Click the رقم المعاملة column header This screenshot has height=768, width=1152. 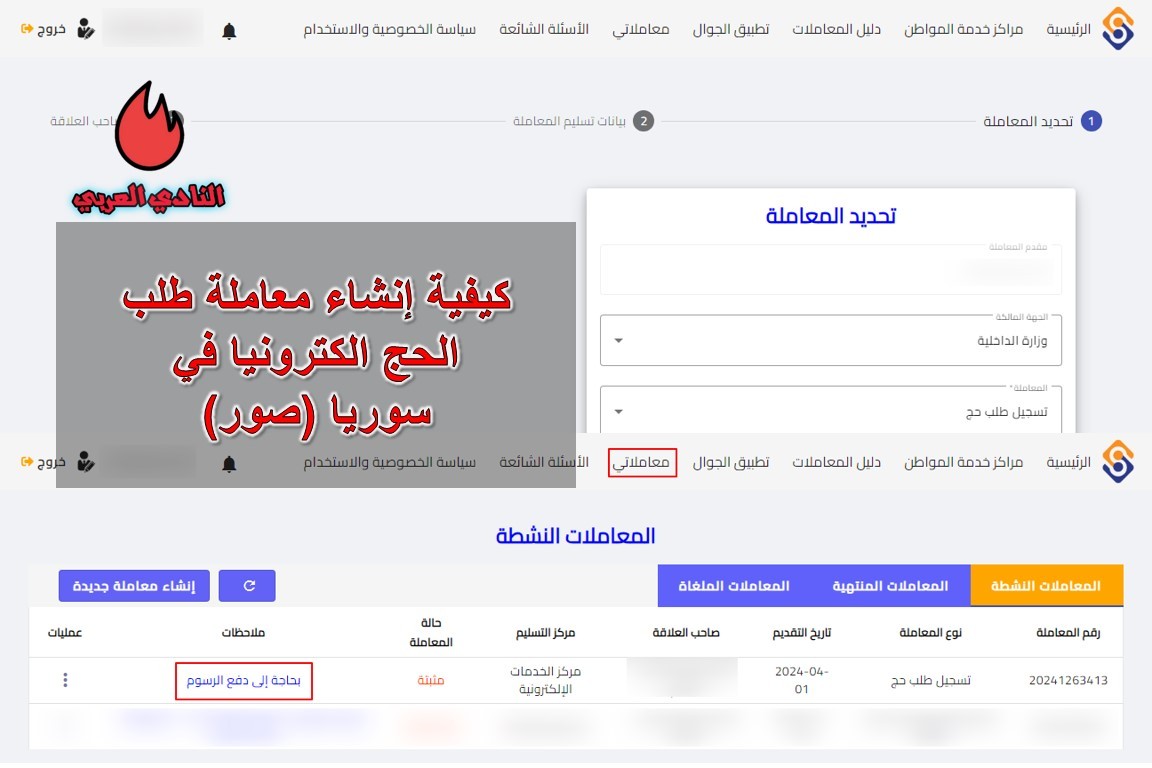click(x=1068, y=633)
